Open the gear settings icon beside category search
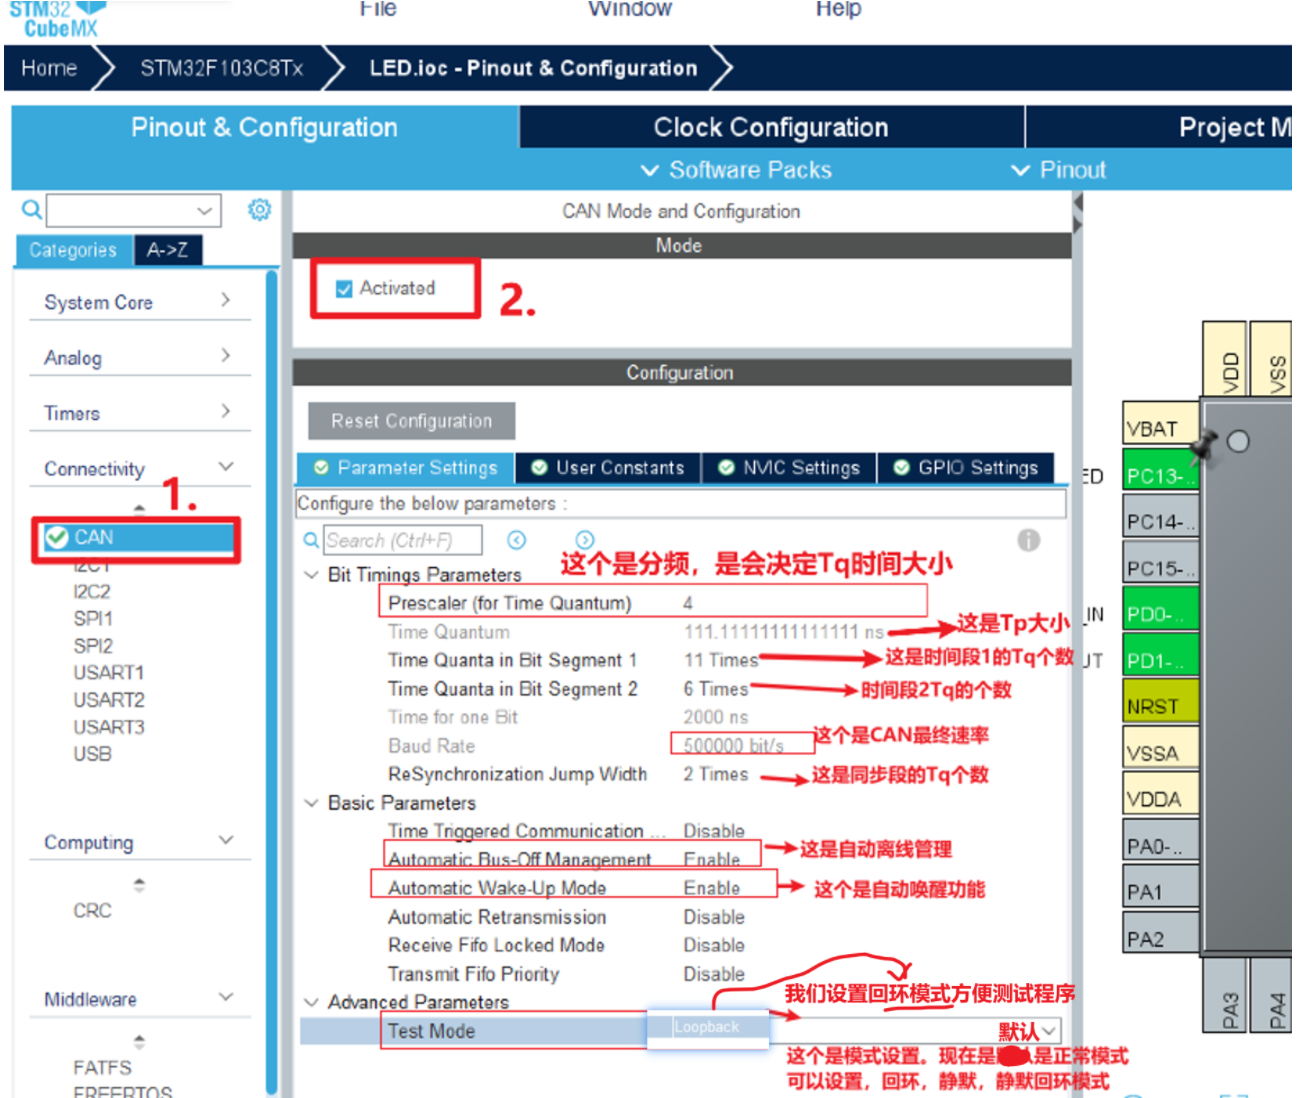1300x1098 pixels. (259, 209)
